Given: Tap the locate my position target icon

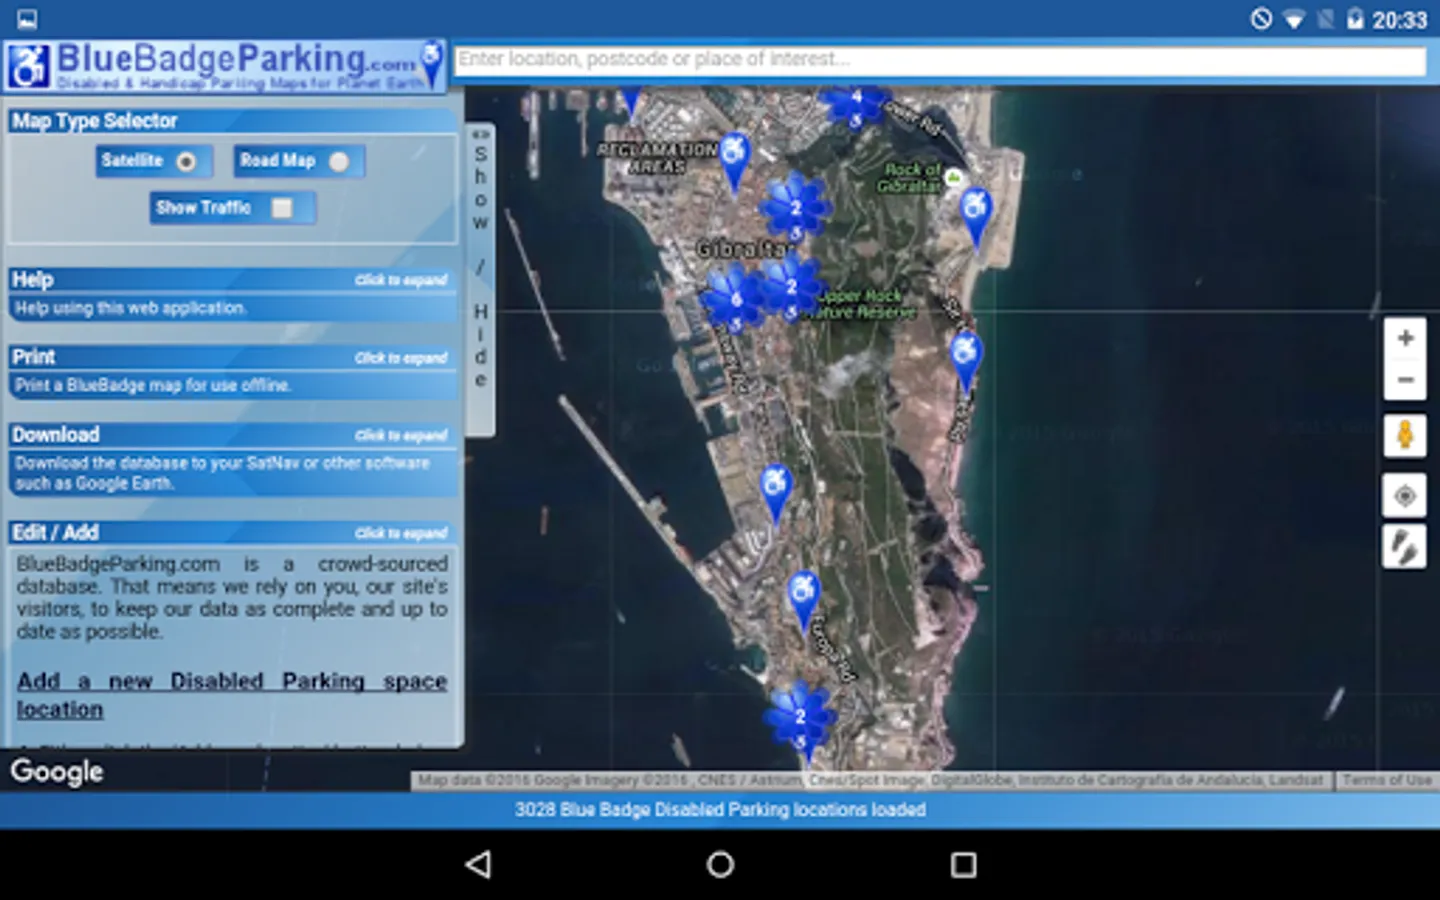Looking at the screenshot, I should click(x=1404, y=496).
